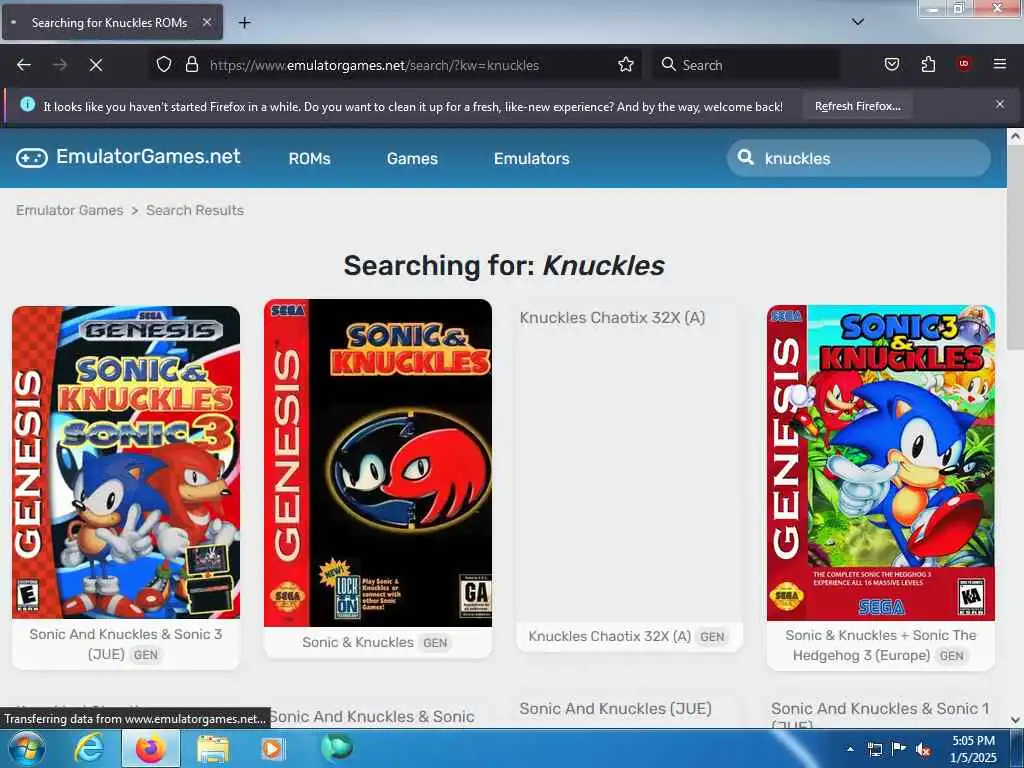
Task: Click Knuckles Chaotix 32X (A) bottom title
Action: (609, 636)
